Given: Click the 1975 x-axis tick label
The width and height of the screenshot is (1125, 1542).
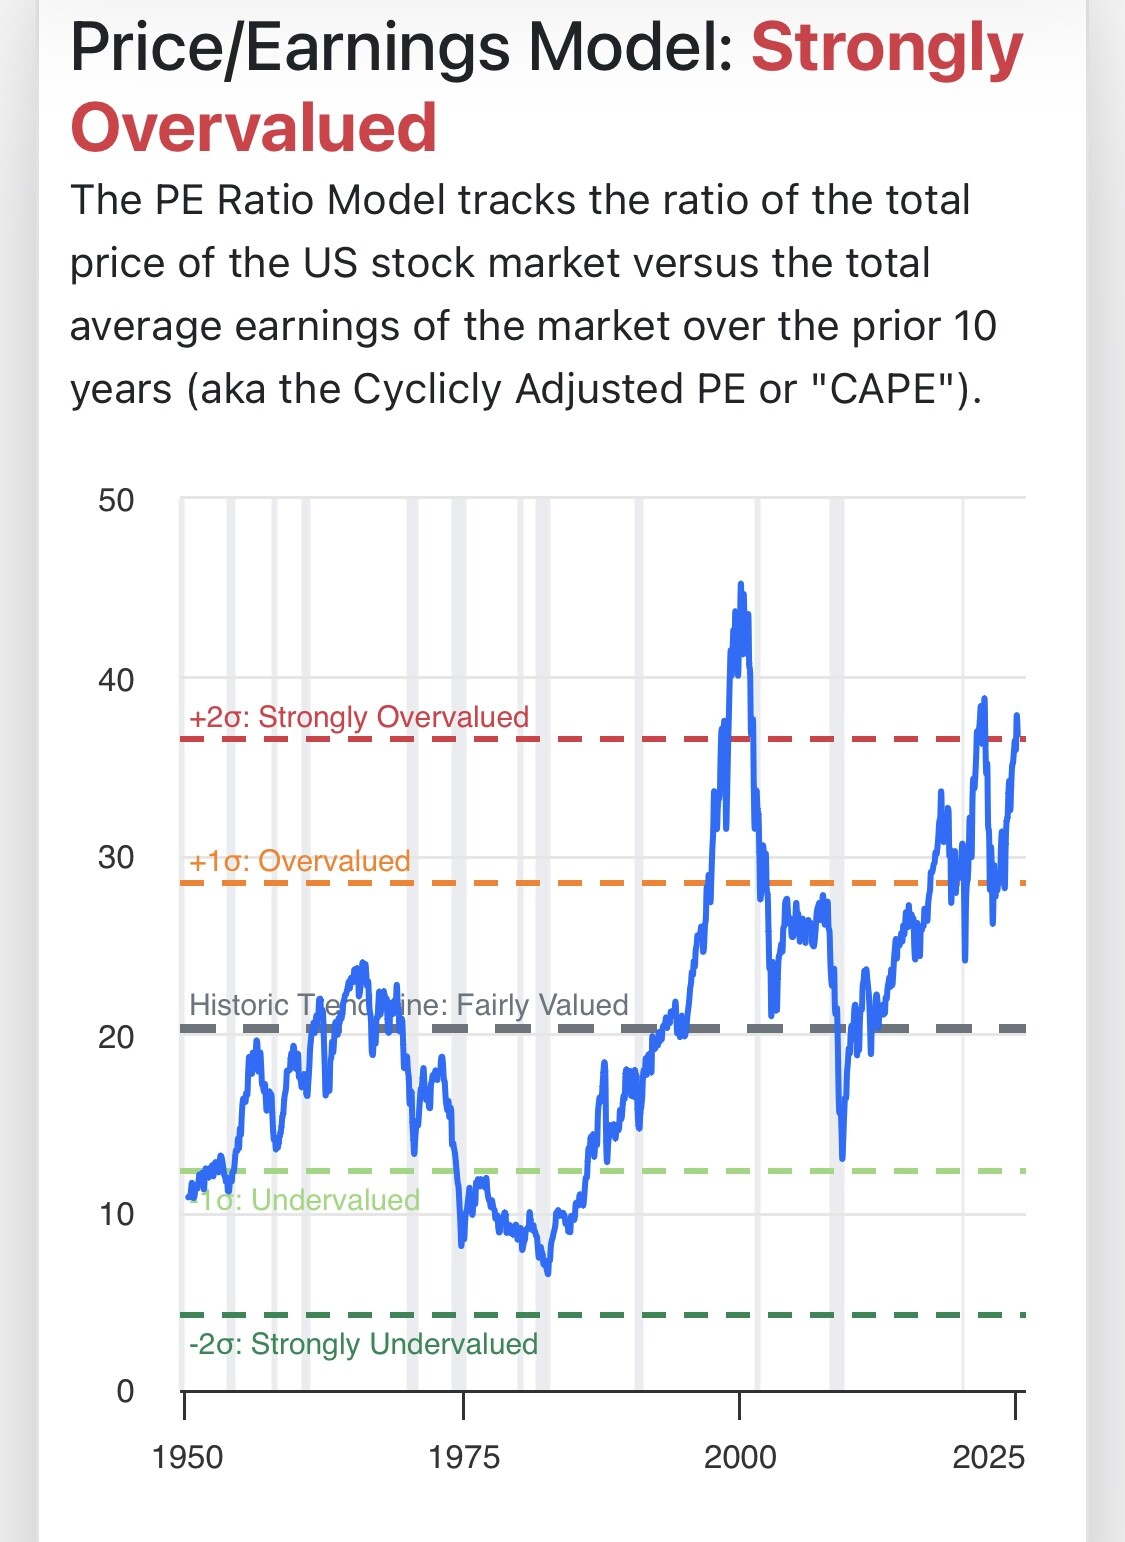Looking at the screenshot, I should pyautogui.click(x=464, y=1457).
